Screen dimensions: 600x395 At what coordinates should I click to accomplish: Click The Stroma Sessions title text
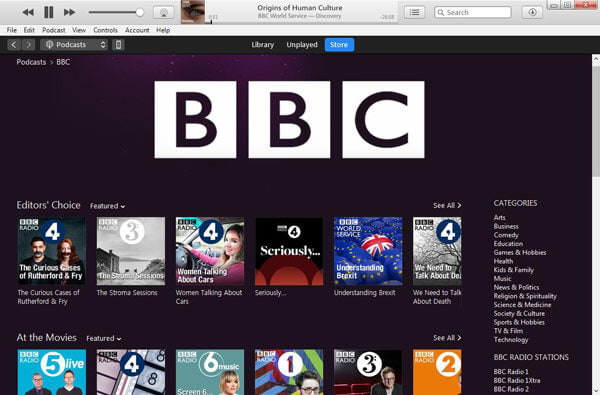[127, 293]
